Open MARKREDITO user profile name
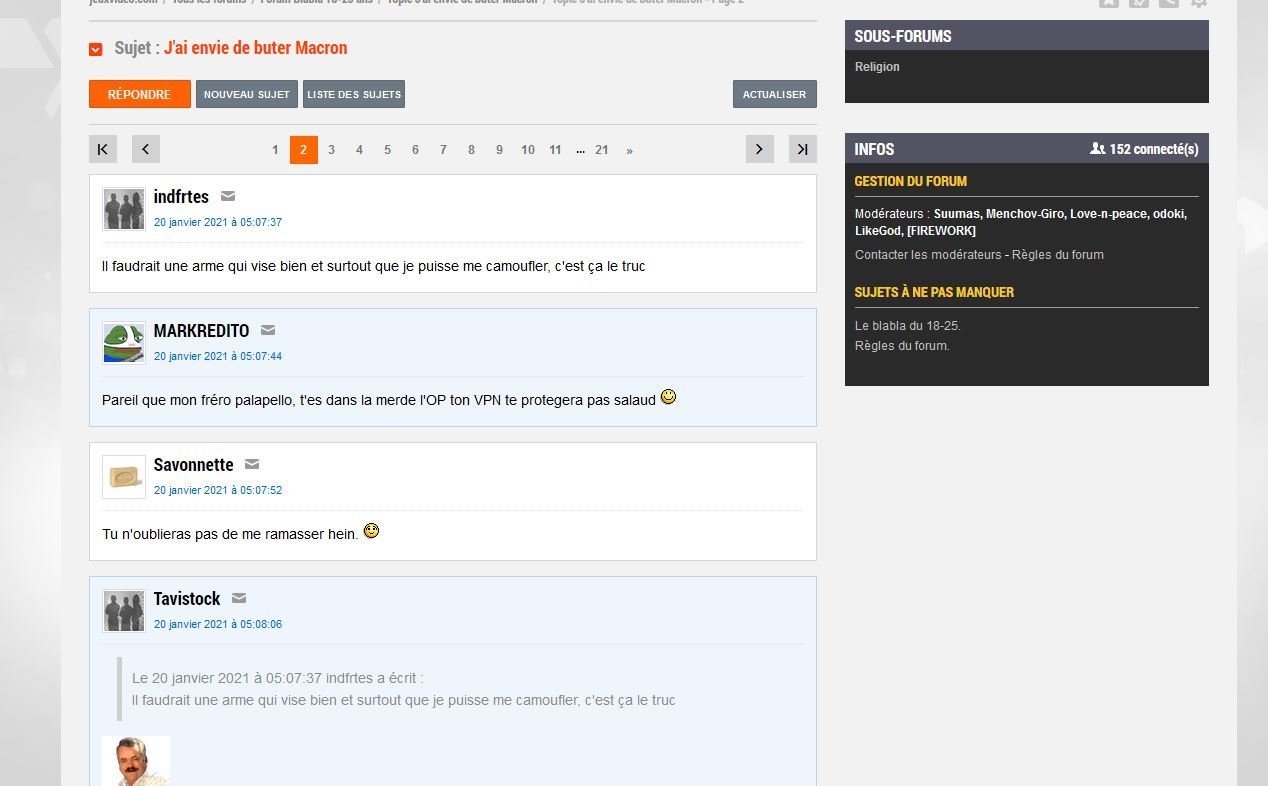The height and width of the screenshot is (786, 1268). (x=201, y=331)
